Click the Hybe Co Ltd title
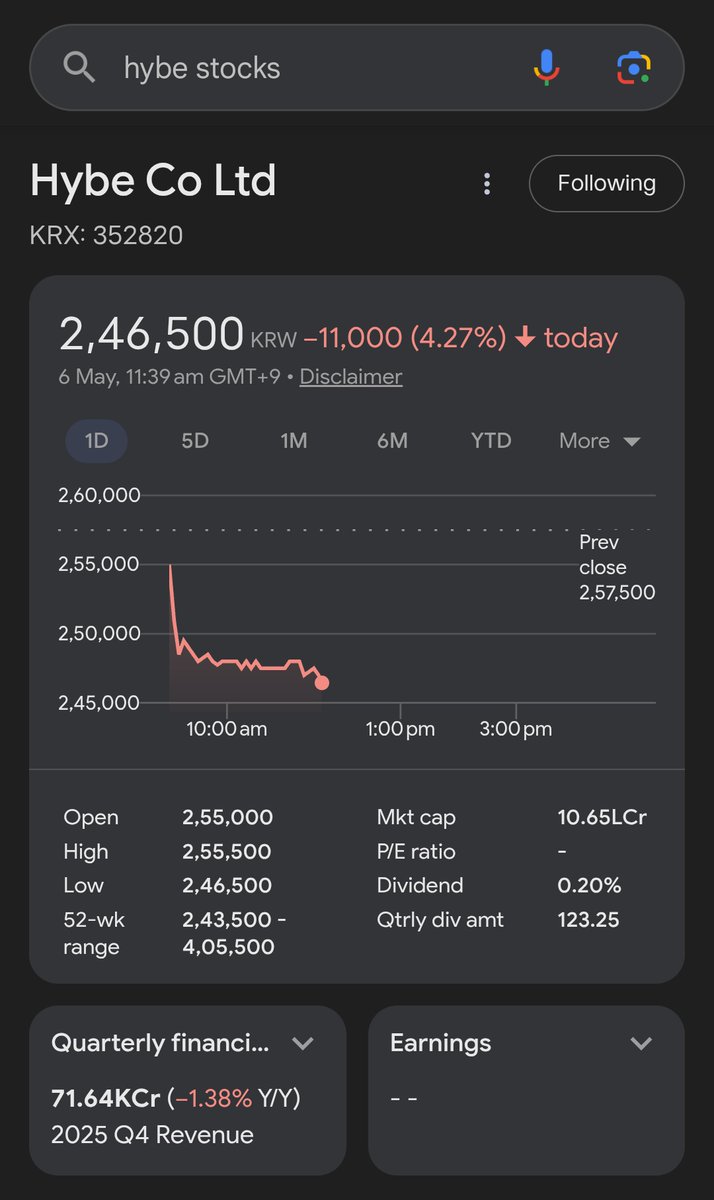Screen dimensions: 714x1200 153,181
